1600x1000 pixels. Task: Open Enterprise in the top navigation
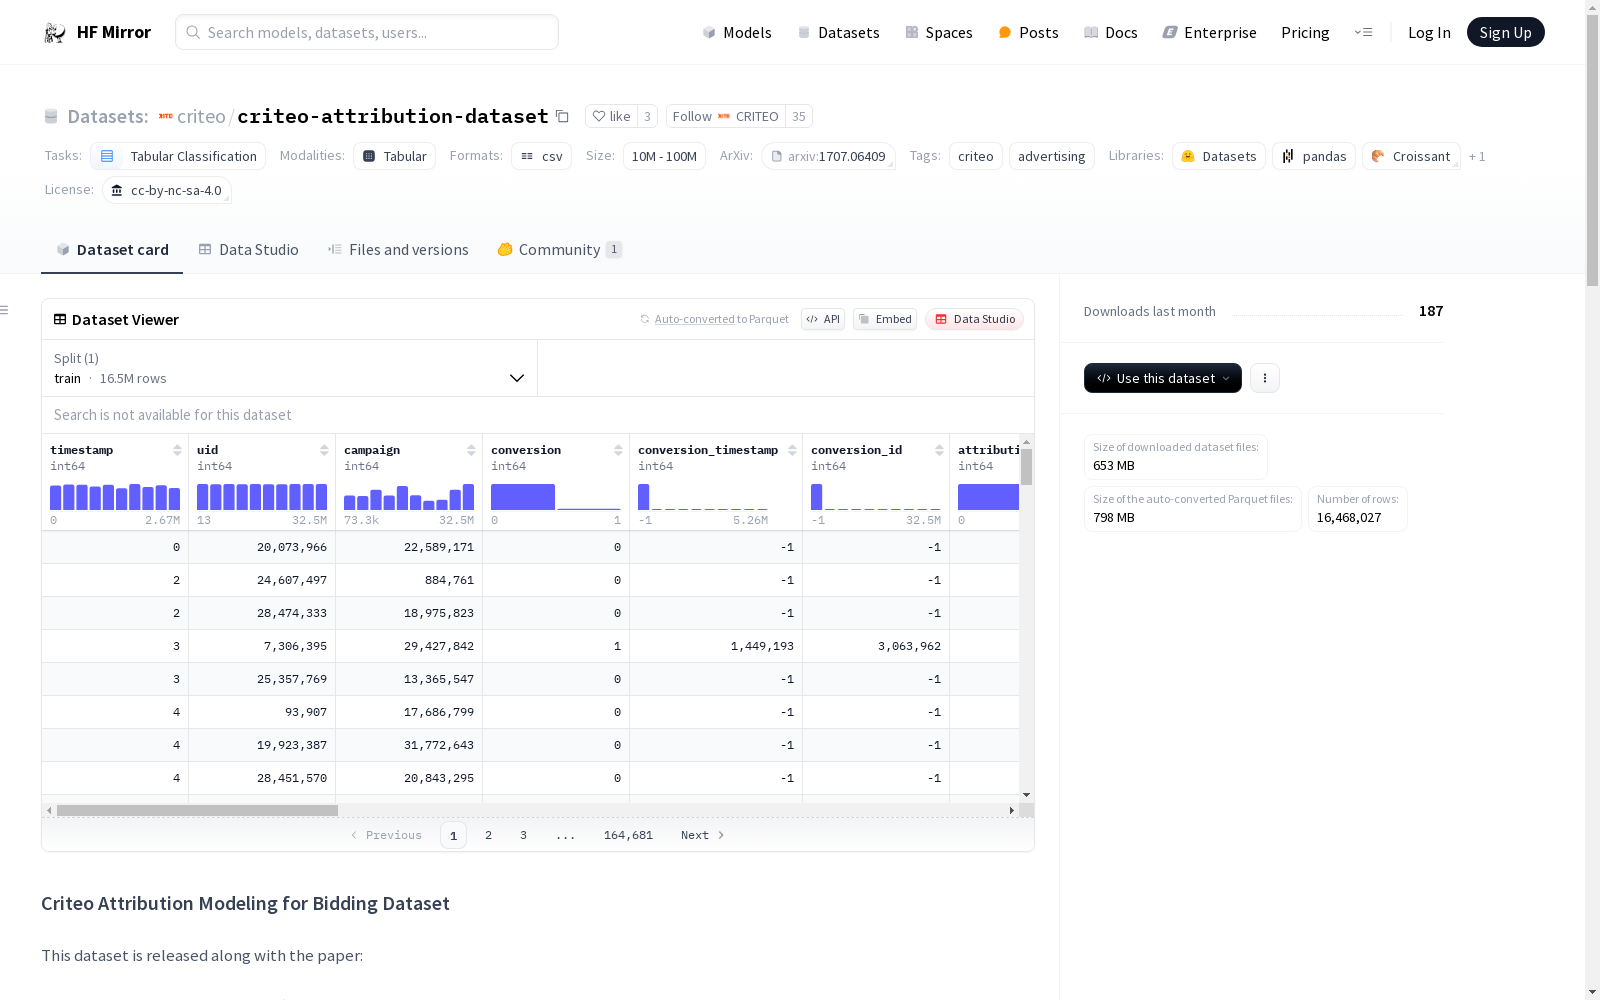[x=1210, y=33]
